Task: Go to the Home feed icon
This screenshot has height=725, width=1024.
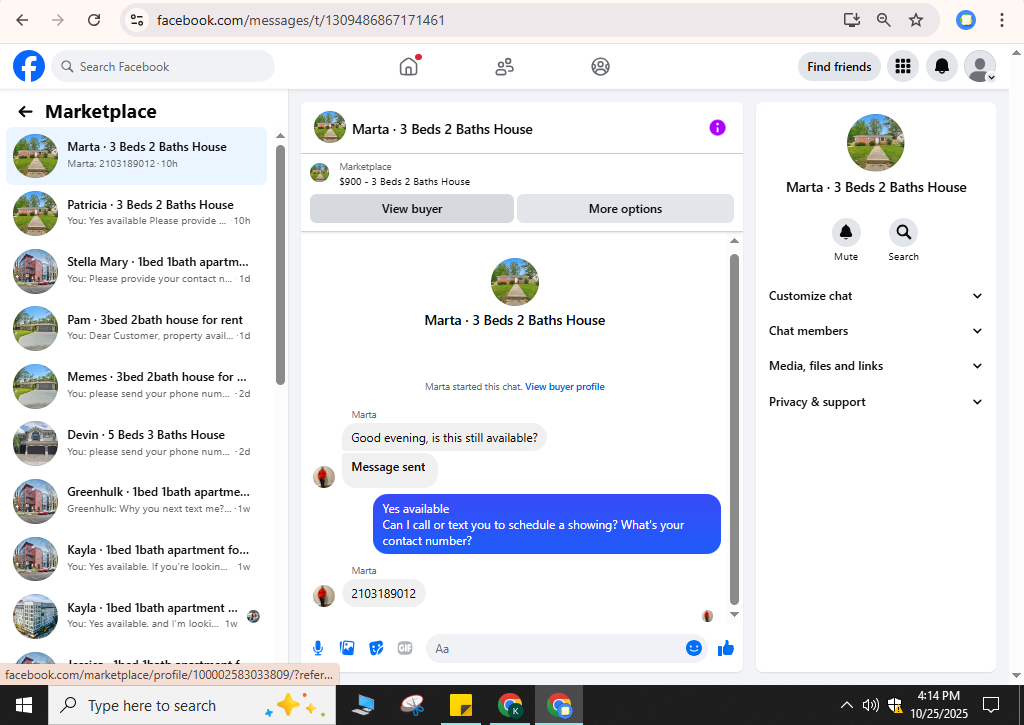Action: click(409, 66)
